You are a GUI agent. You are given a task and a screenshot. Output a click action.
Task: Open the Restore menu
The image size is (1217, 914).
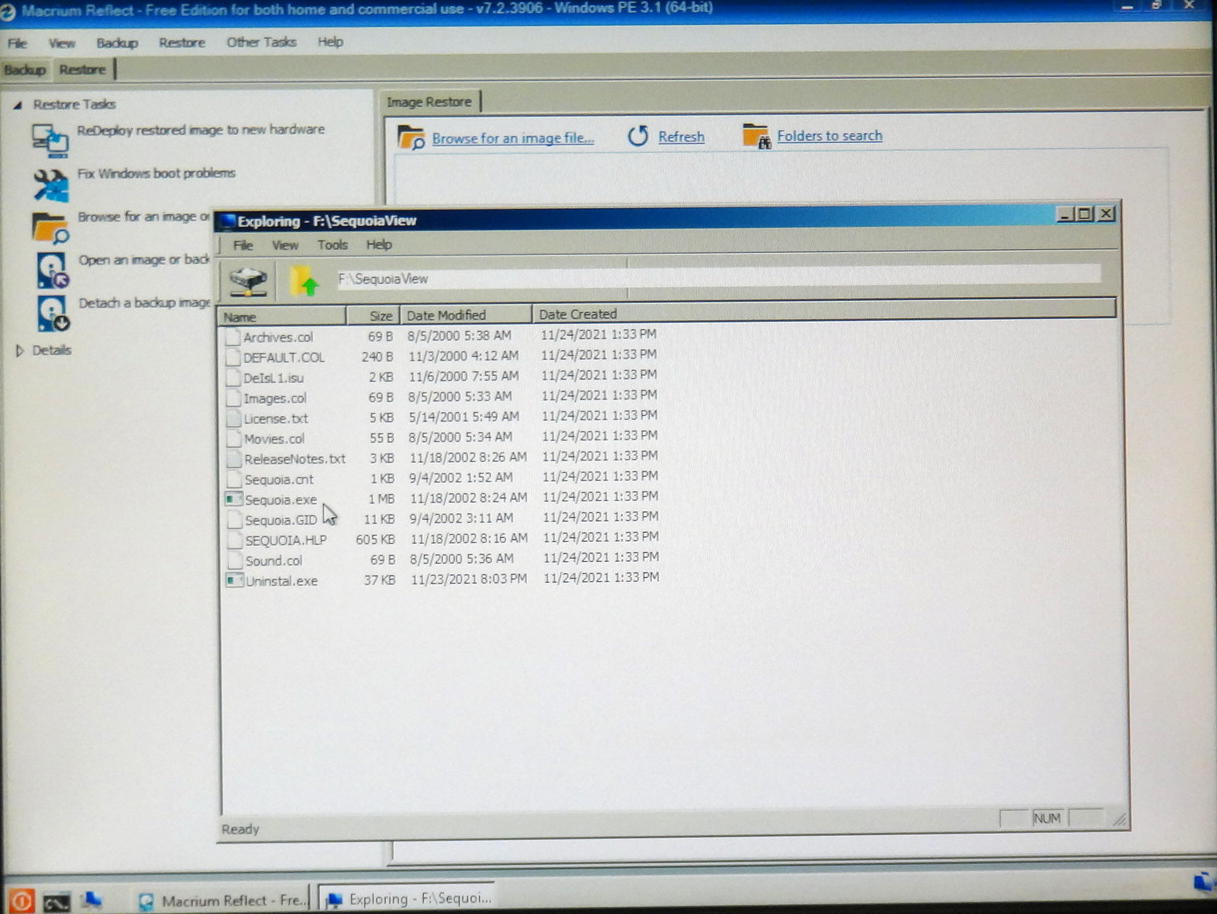click(182, 43)
